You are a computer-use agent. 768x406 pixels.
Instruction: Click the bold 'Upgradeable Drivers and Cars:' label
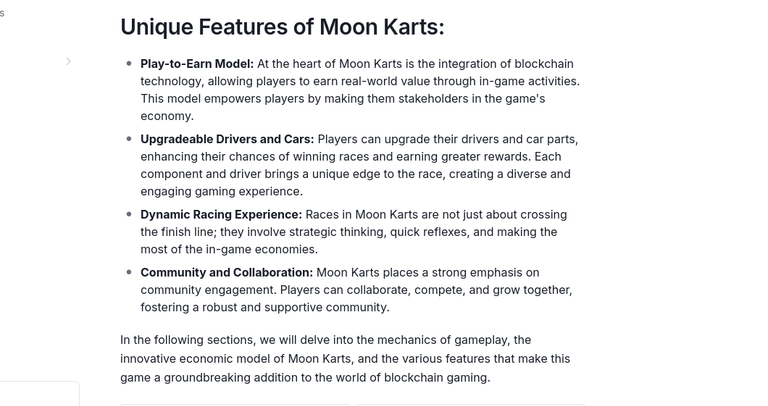227,139
